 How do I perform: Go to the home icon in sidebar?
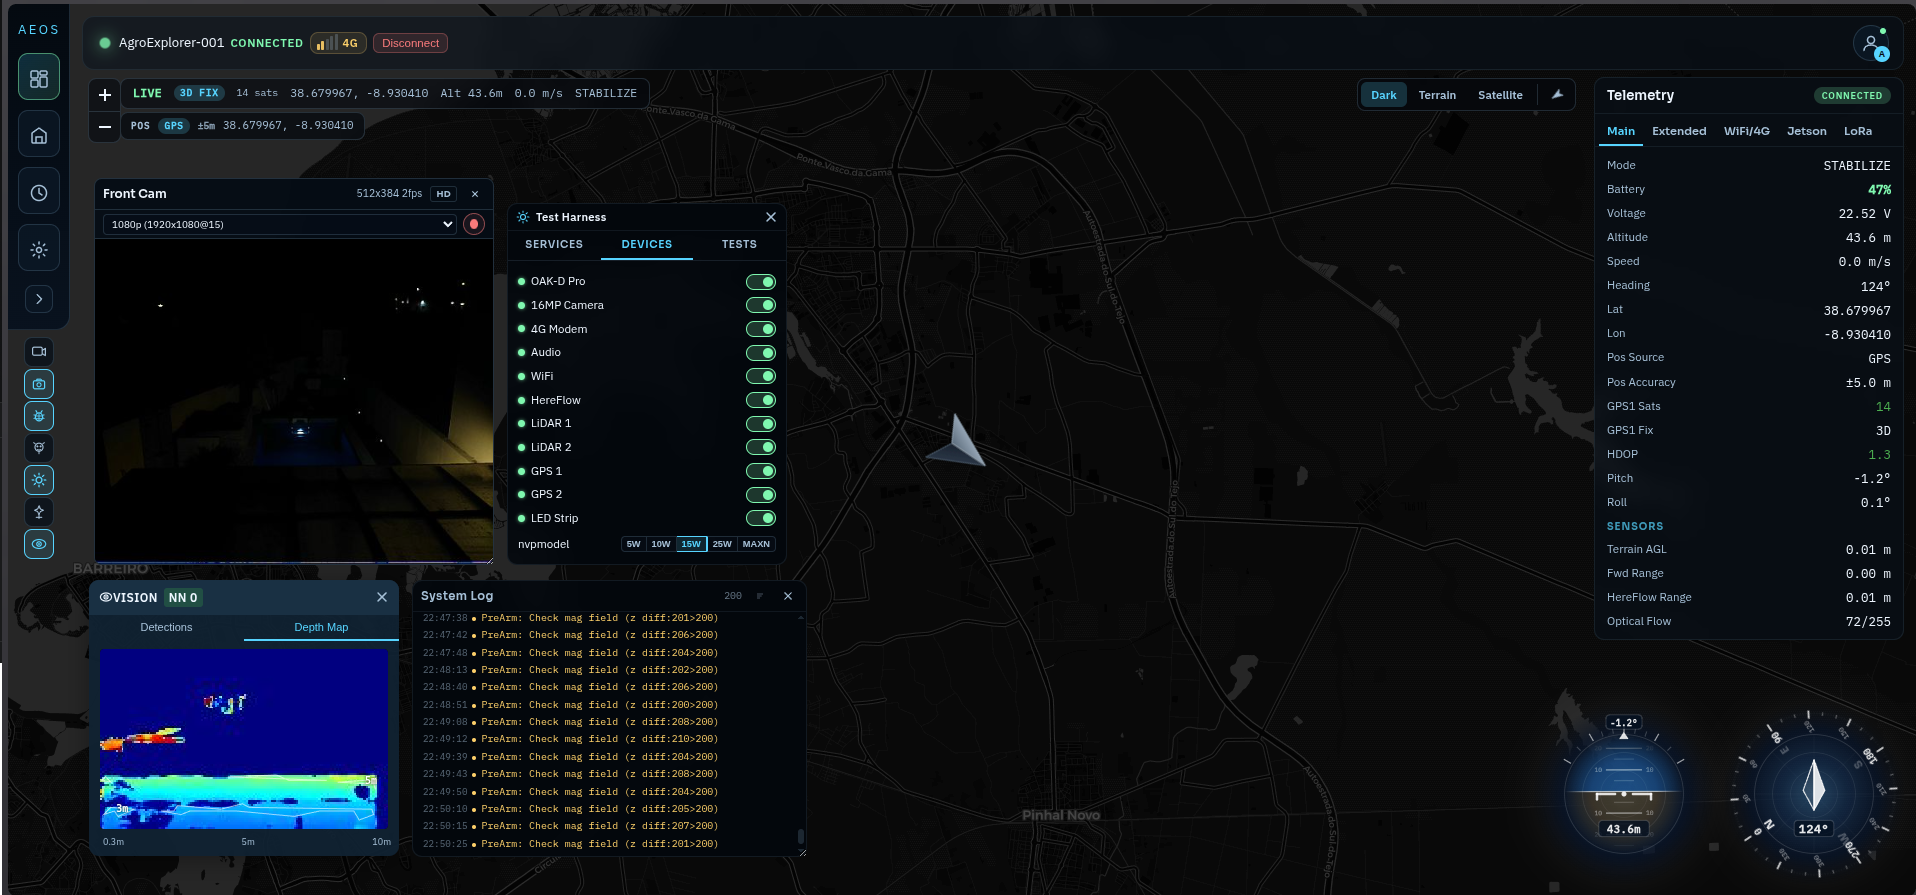click(39, 135)
